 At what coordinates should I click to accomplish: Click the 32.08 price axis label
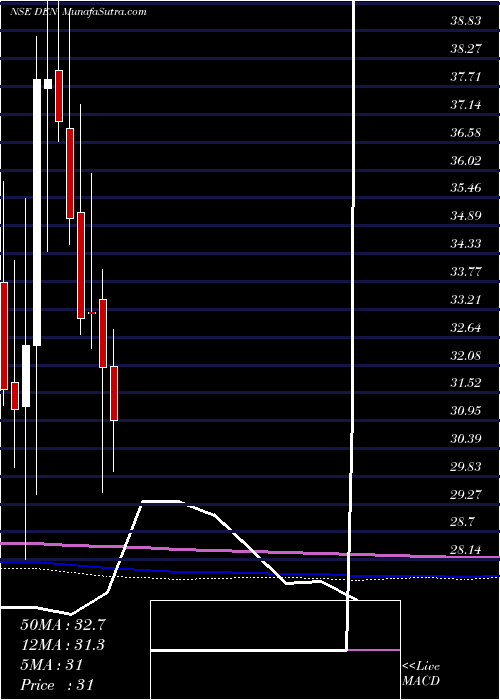[466, 355]
